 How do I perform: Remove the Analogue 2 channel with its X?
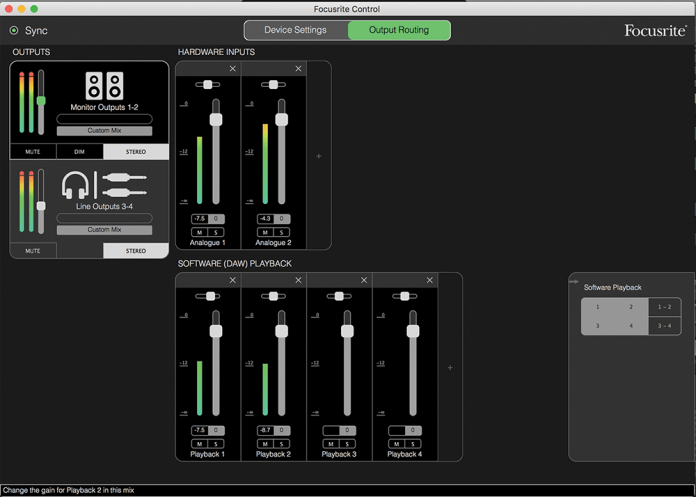[x=298, y=69]
